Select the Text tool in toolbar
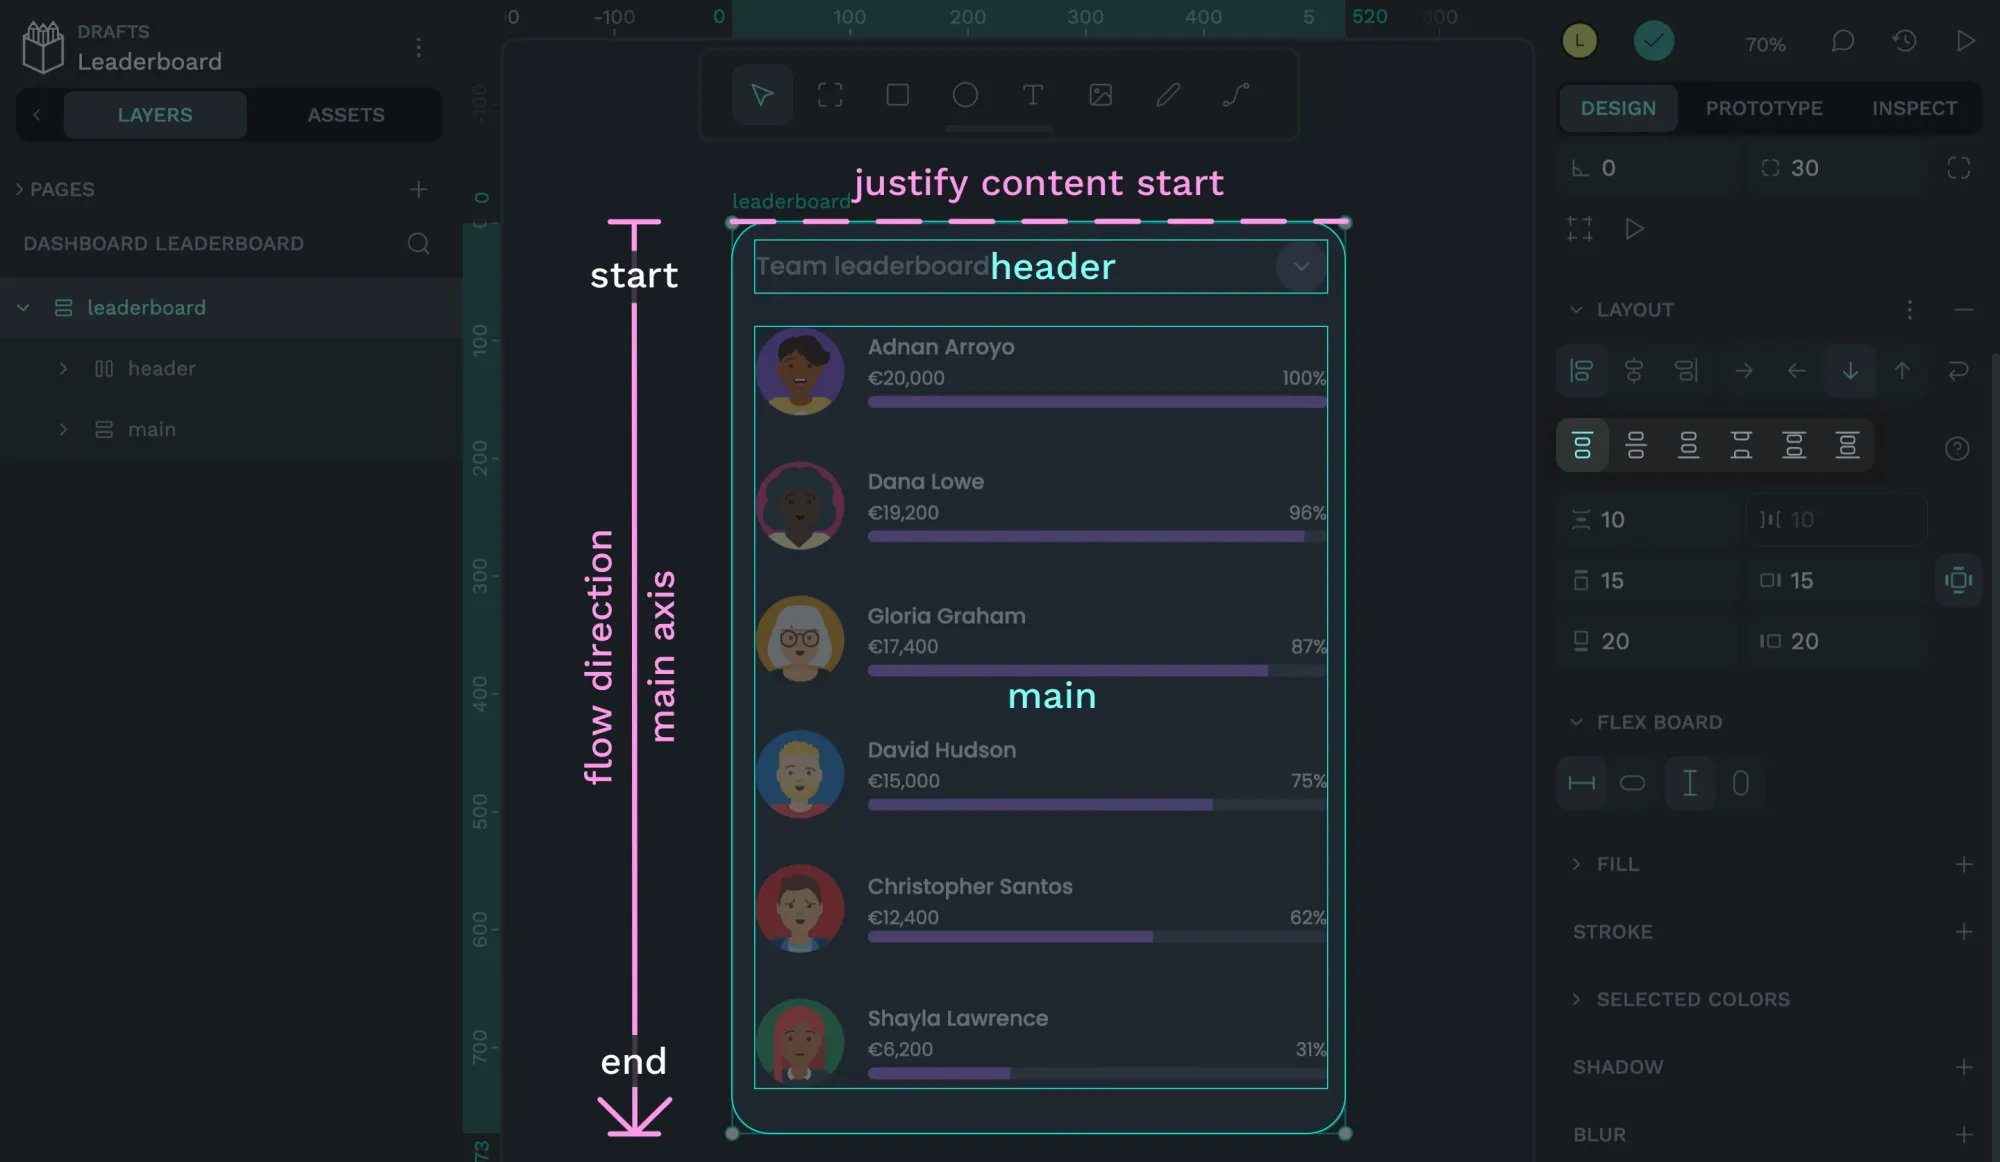The width and height of the screenshot is (2000, 1162). pyautogui.click(x=1033, y=94)
